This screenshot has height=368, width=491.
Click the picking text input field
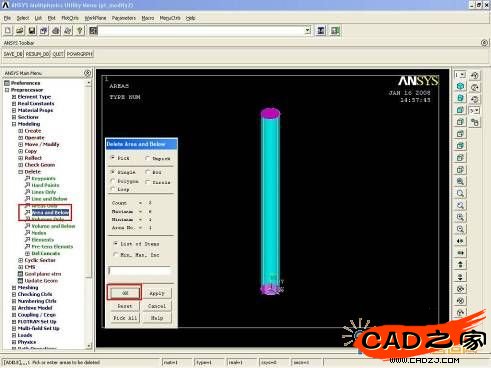[x=140, y=271]
